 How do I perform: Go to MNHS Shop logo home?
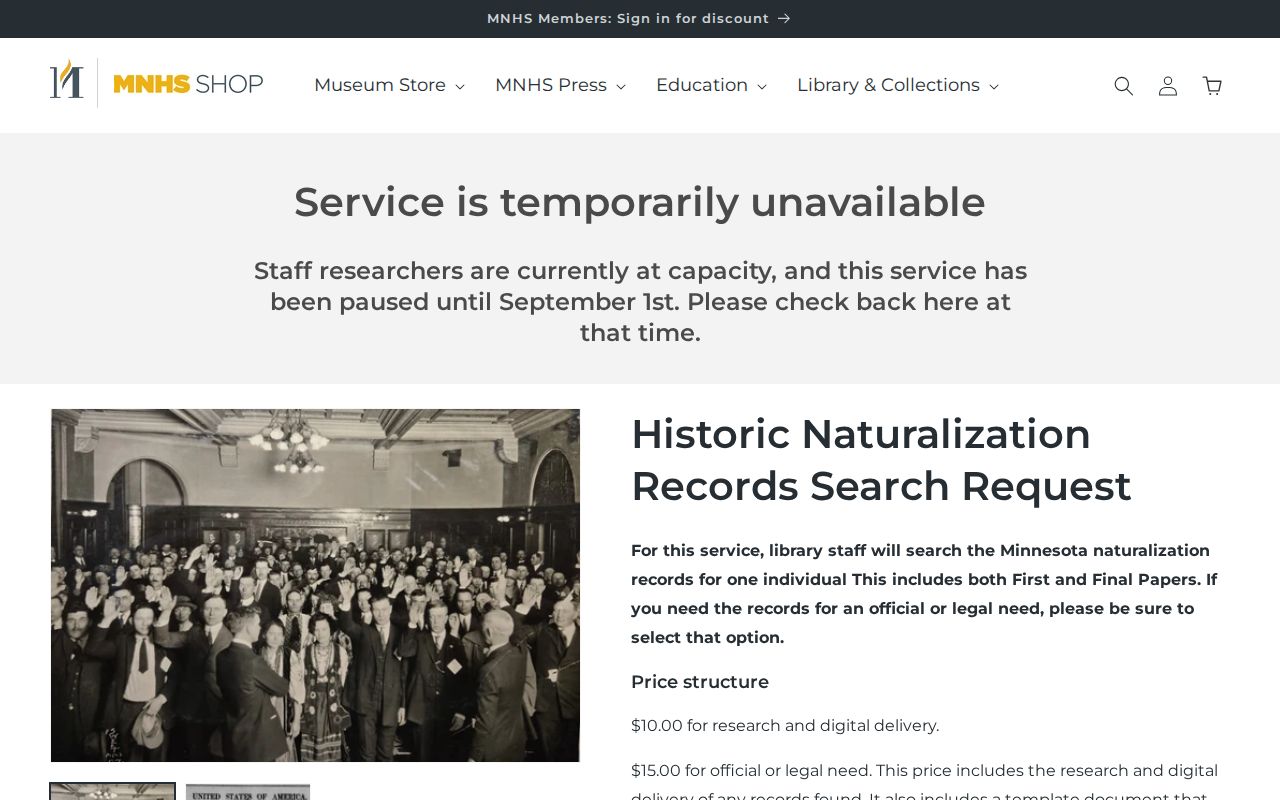[157, 83]
